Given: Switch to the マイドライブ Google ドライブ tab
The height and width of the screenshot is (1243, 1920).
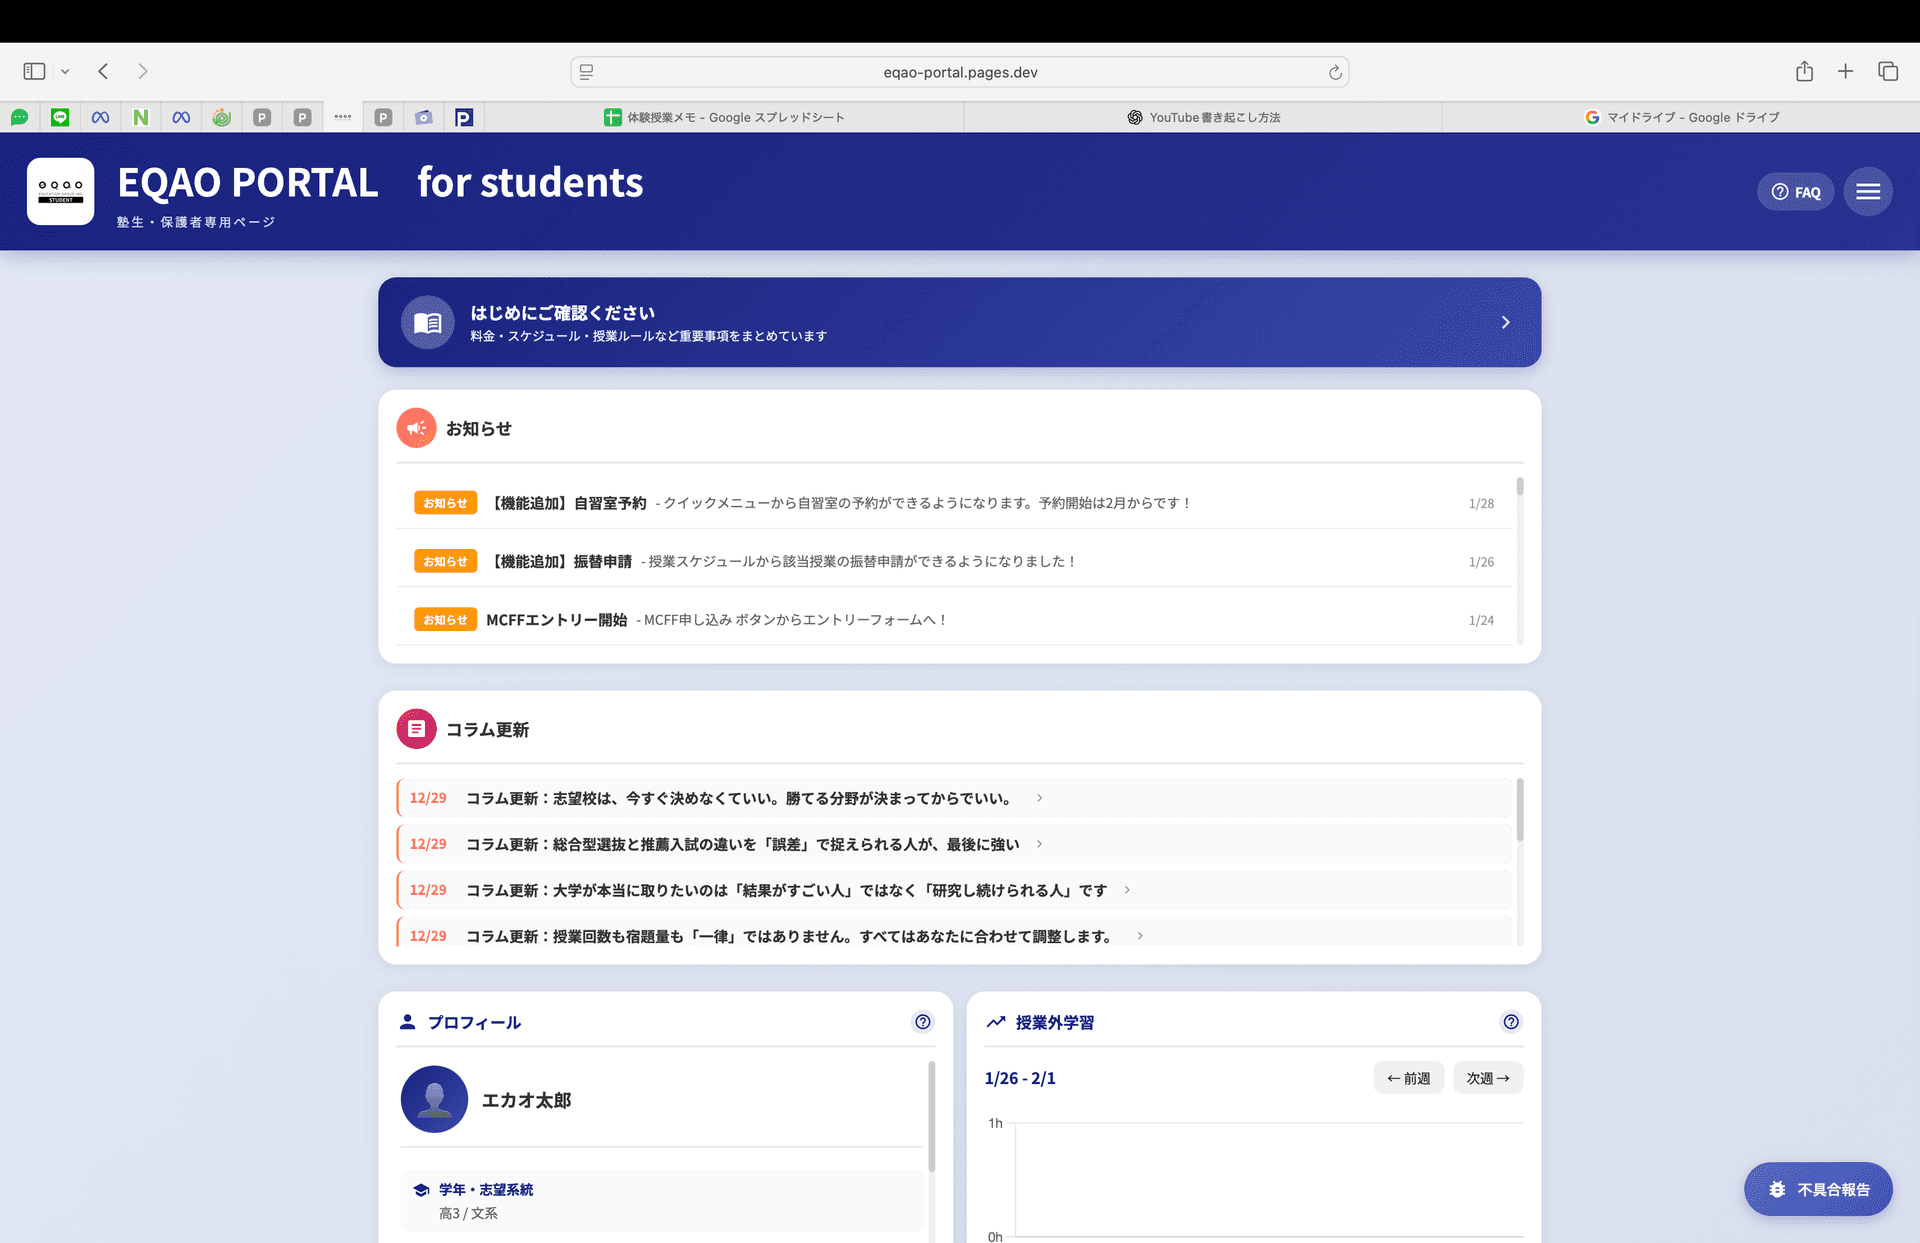Looking at the screenshot, I should click(x=1683, y=117).
